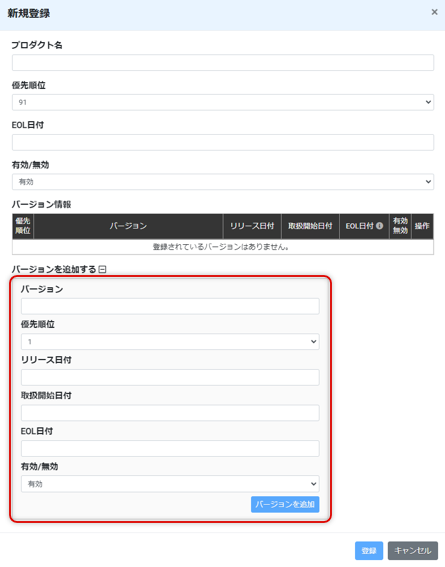Image resolution: width=445 pixels, height=567 pixels.
Task: Click the top EOL日付 date field
Action: (x=223, y=142)
